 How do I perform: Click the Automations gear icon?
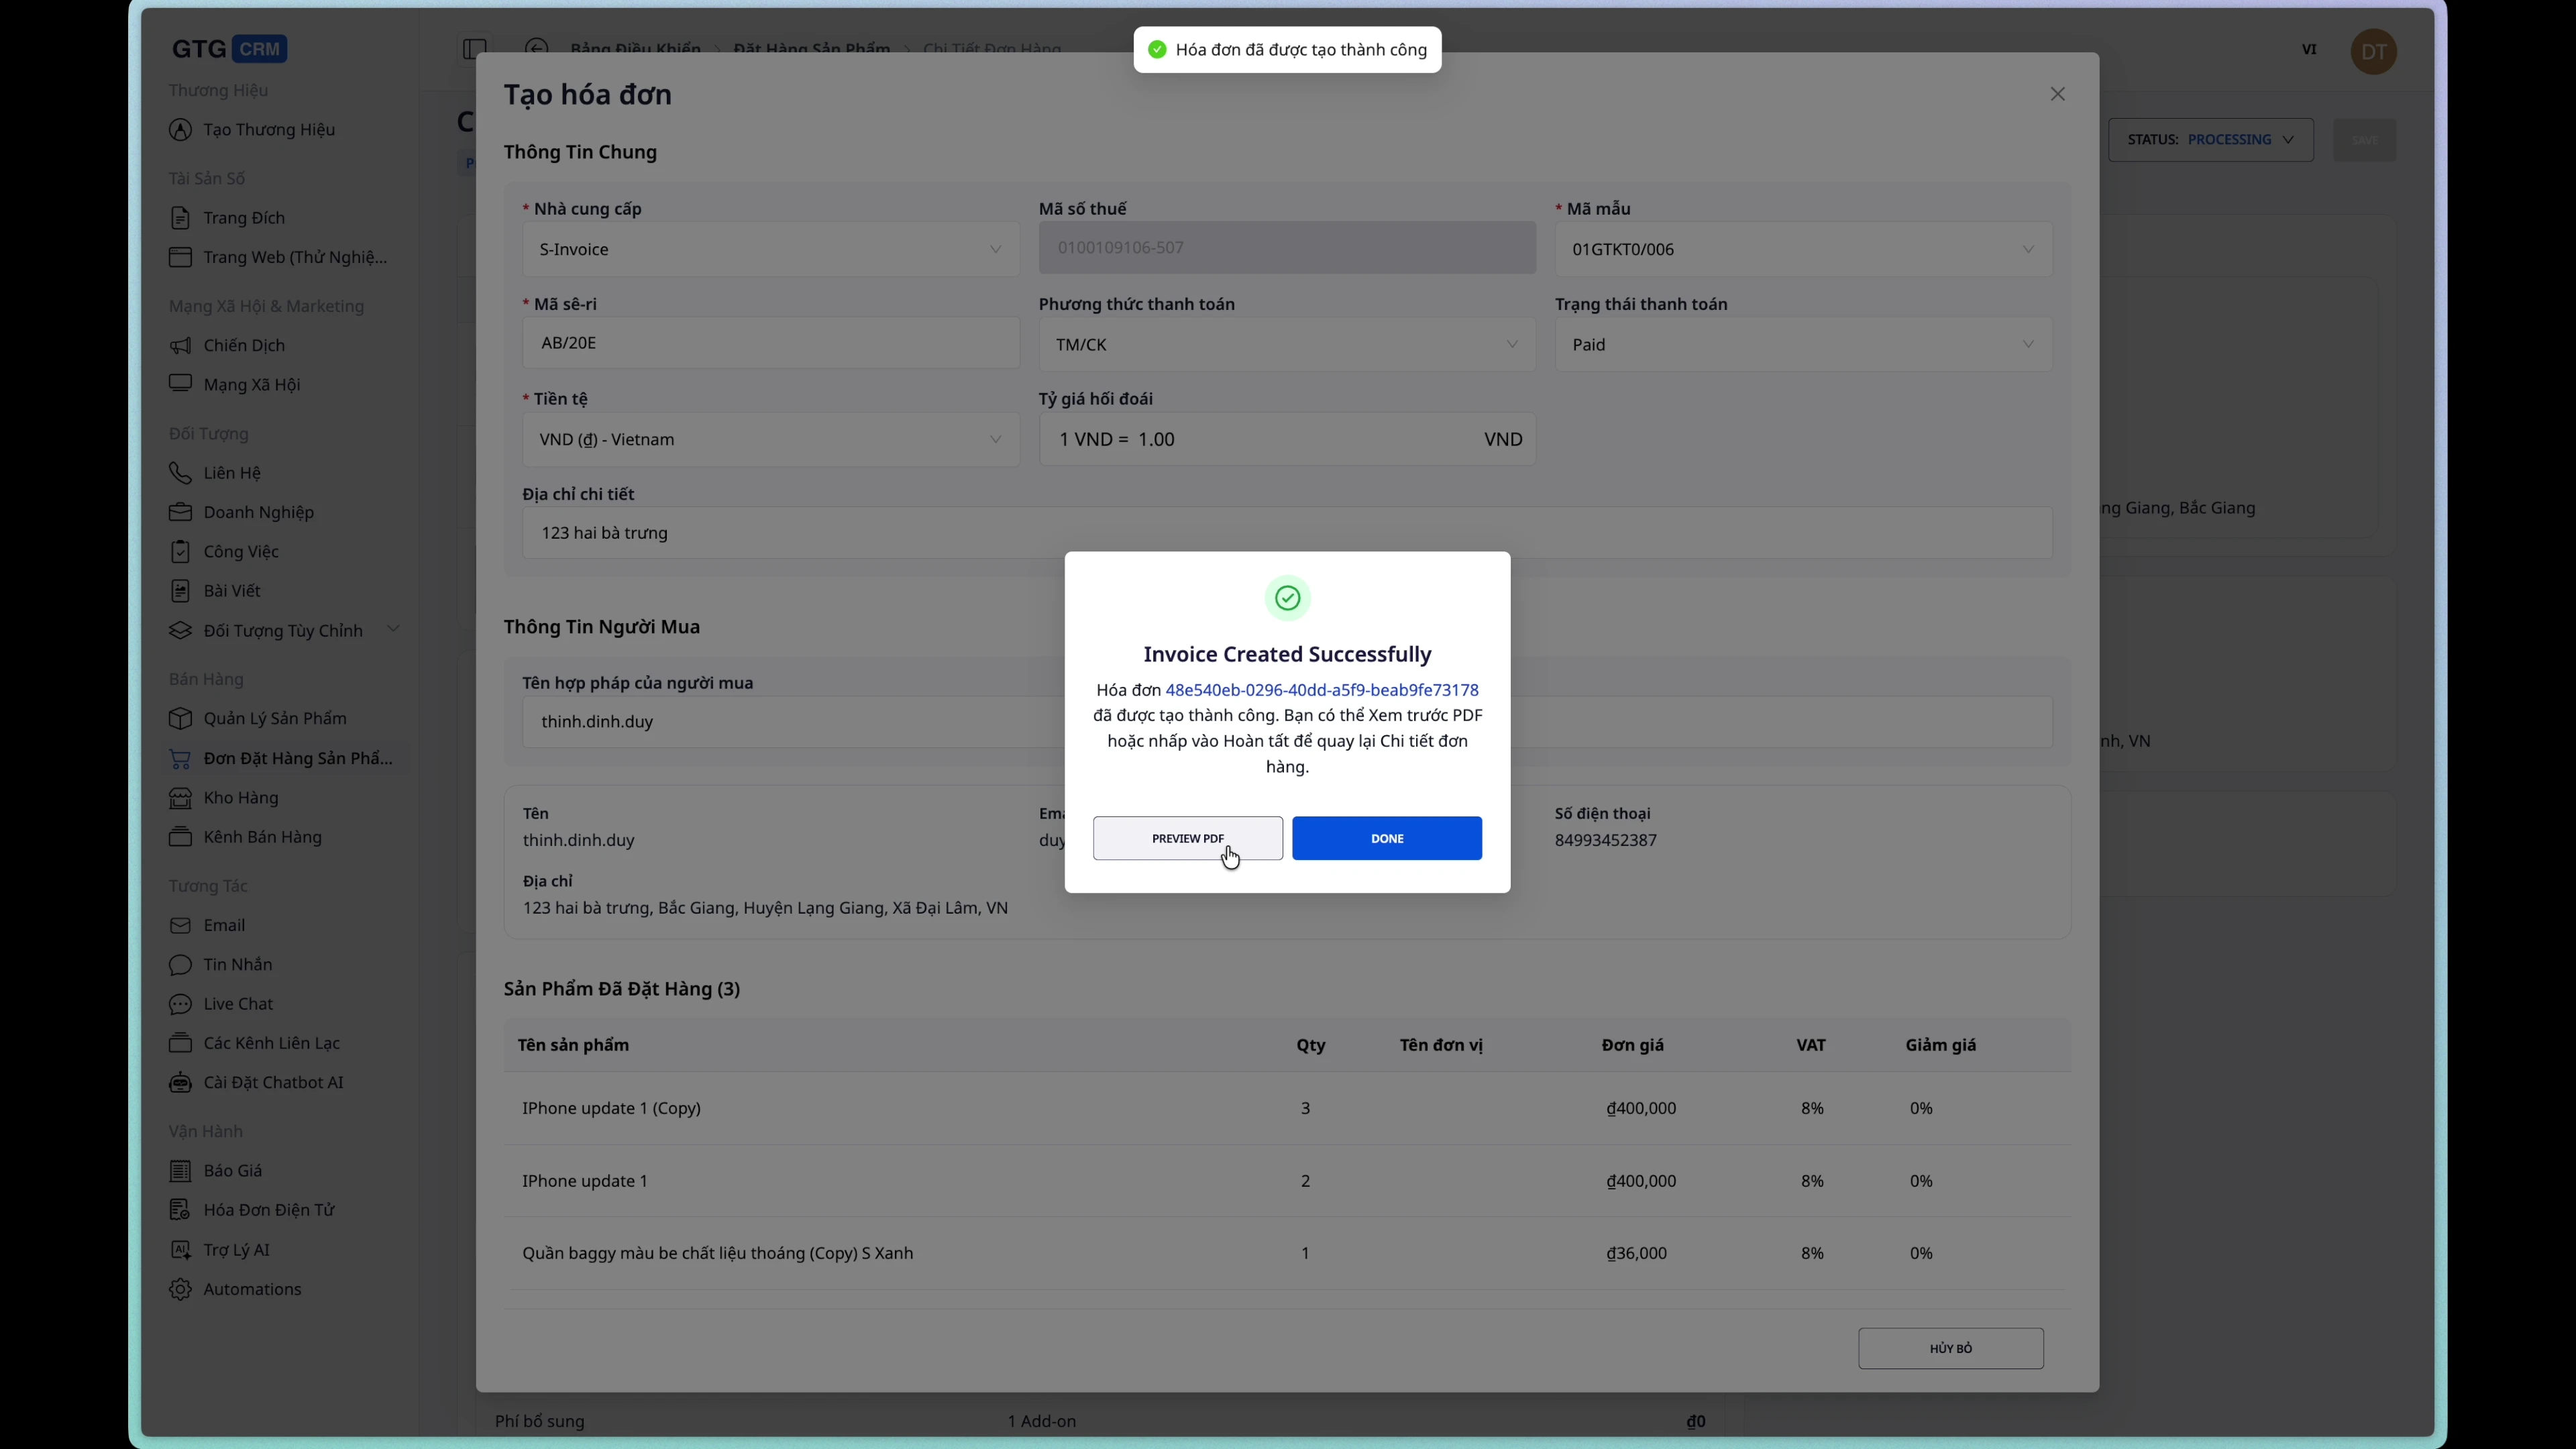pos(181,1290)
